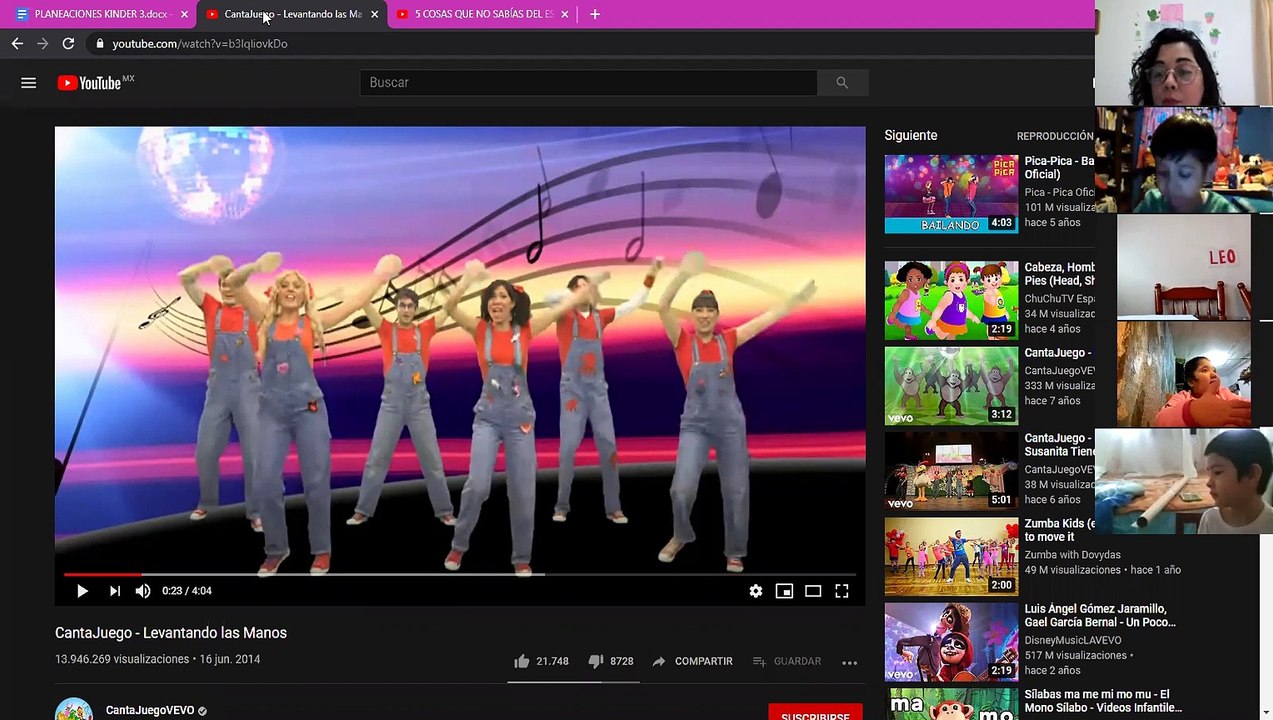
Task: Mute the video volume
Action: [143, 591]
